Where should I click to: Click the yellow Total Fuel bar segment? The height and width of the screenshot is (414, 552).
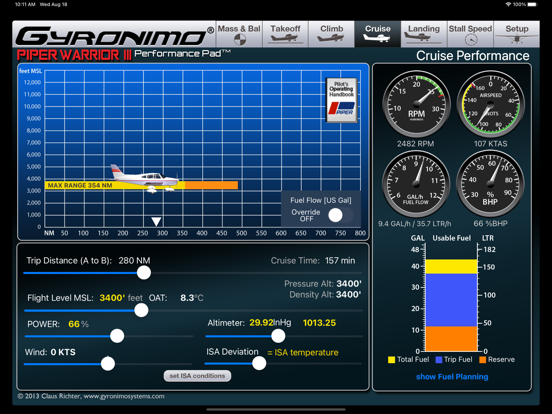451,266
